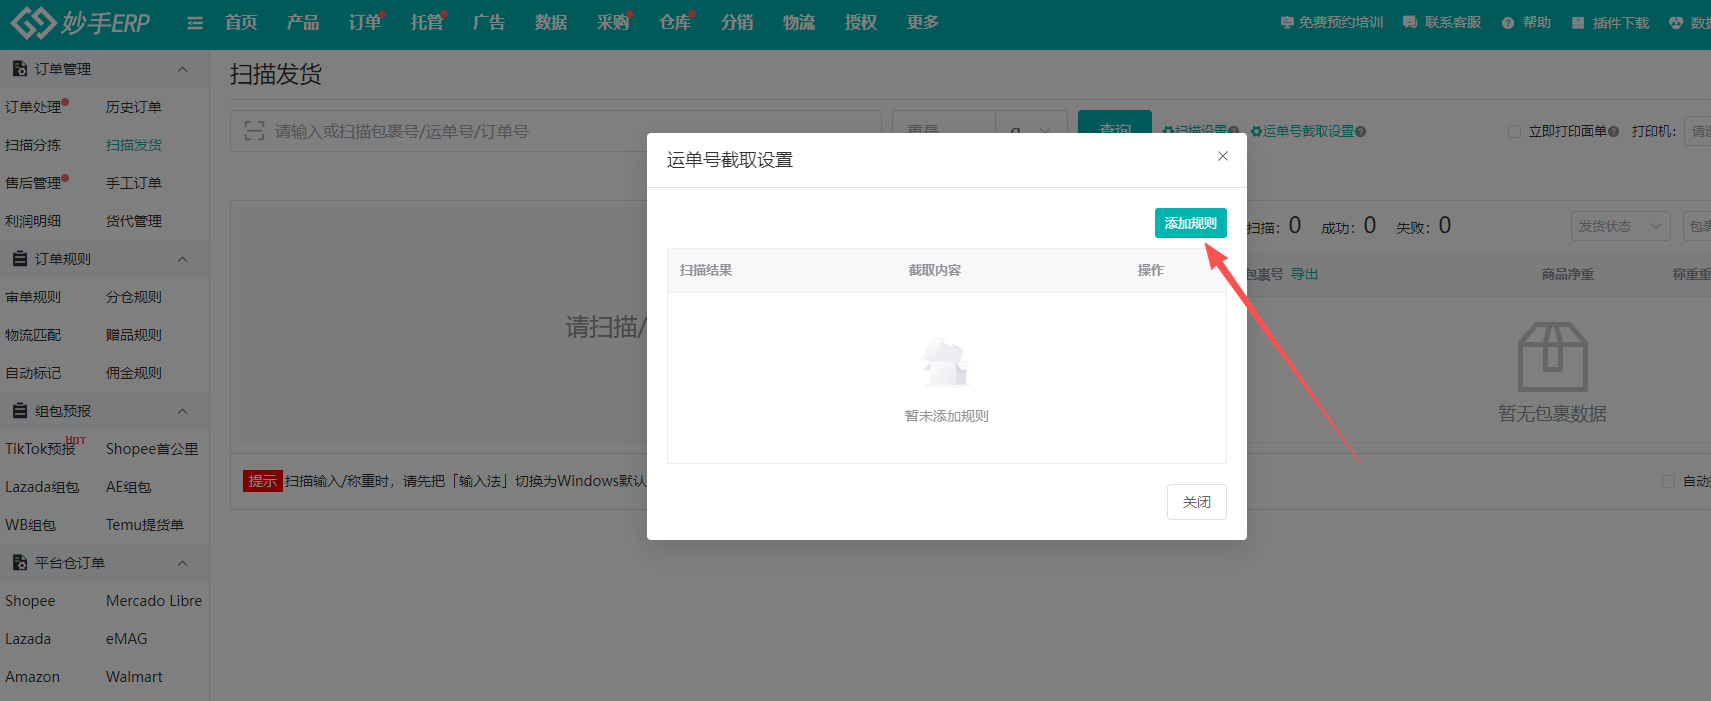The width and height of the screenshot is (1711, 701).
Task: Tick the 自动 checkbox at bottom right
Action: point(1668,481)
